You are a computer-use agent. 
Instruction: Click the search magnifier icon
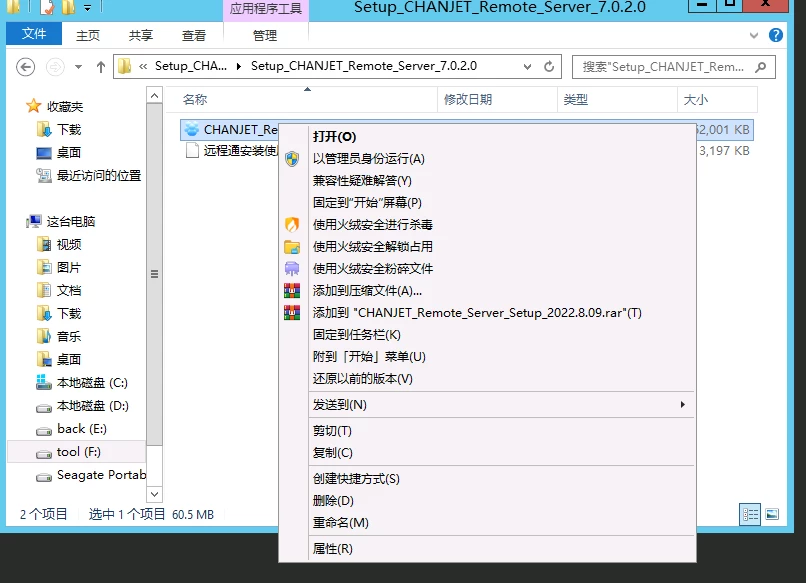pos(761,67)
